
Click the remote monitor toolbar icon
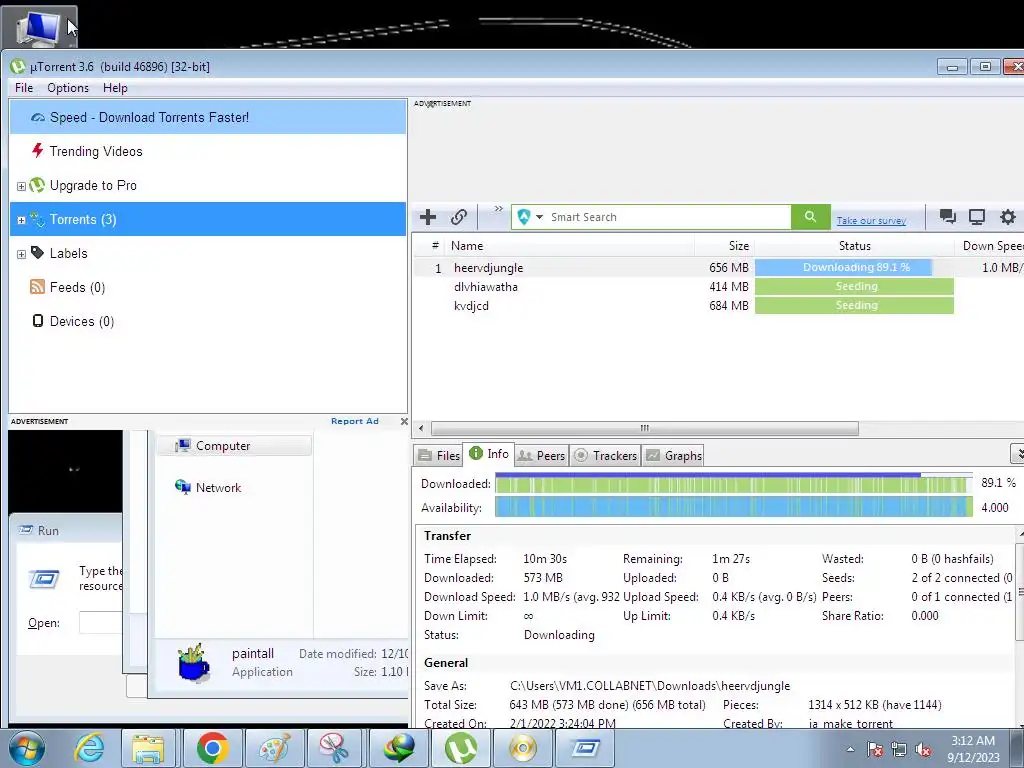click(x=977, y=217)
